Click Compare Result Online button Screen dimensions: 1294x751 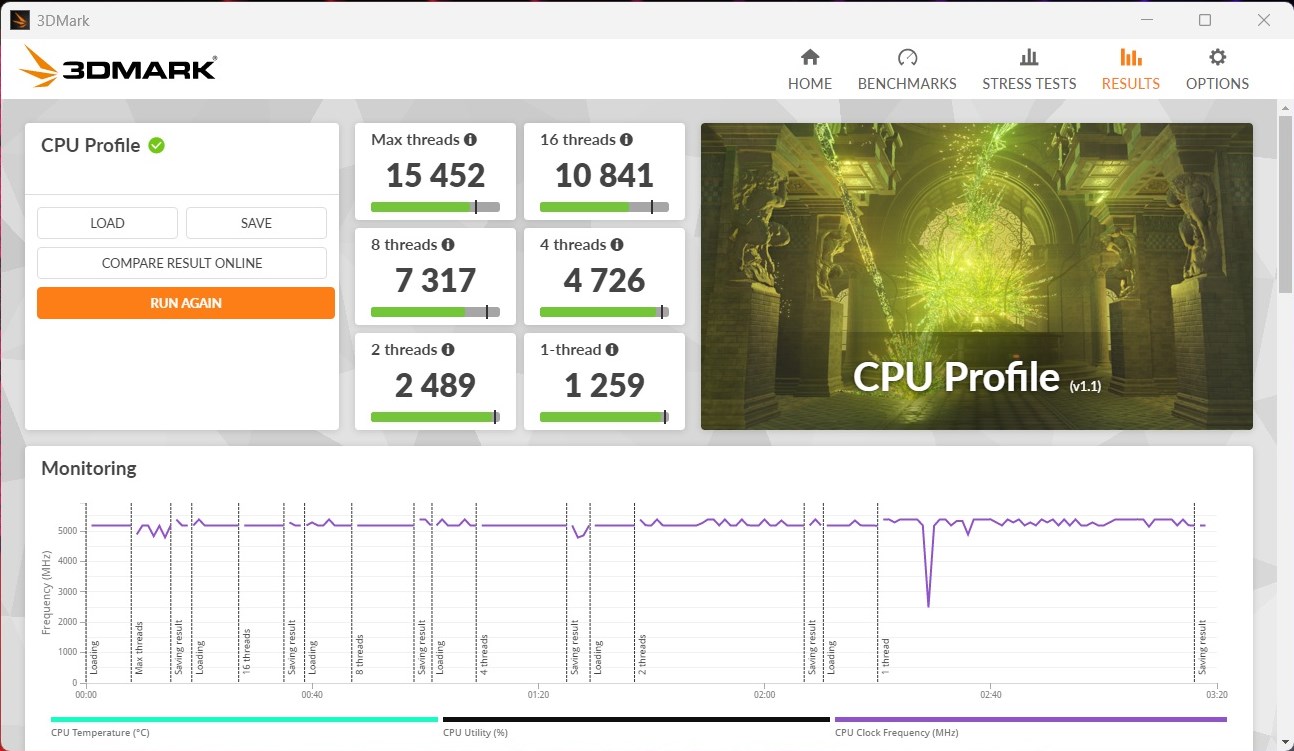[x=182, y=263]
